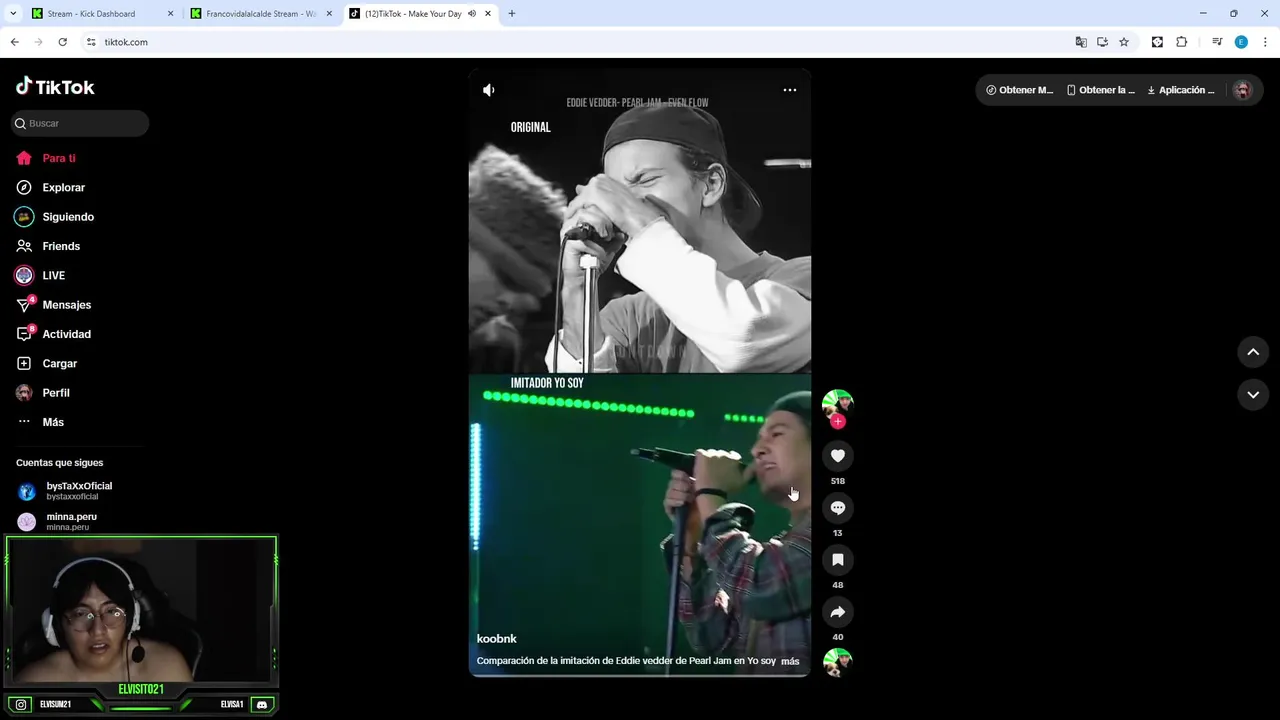The width and height of the screenshot is (1280, 720).
Task: Click the tiktok.com address bar
Action: (x=580, y=42)
